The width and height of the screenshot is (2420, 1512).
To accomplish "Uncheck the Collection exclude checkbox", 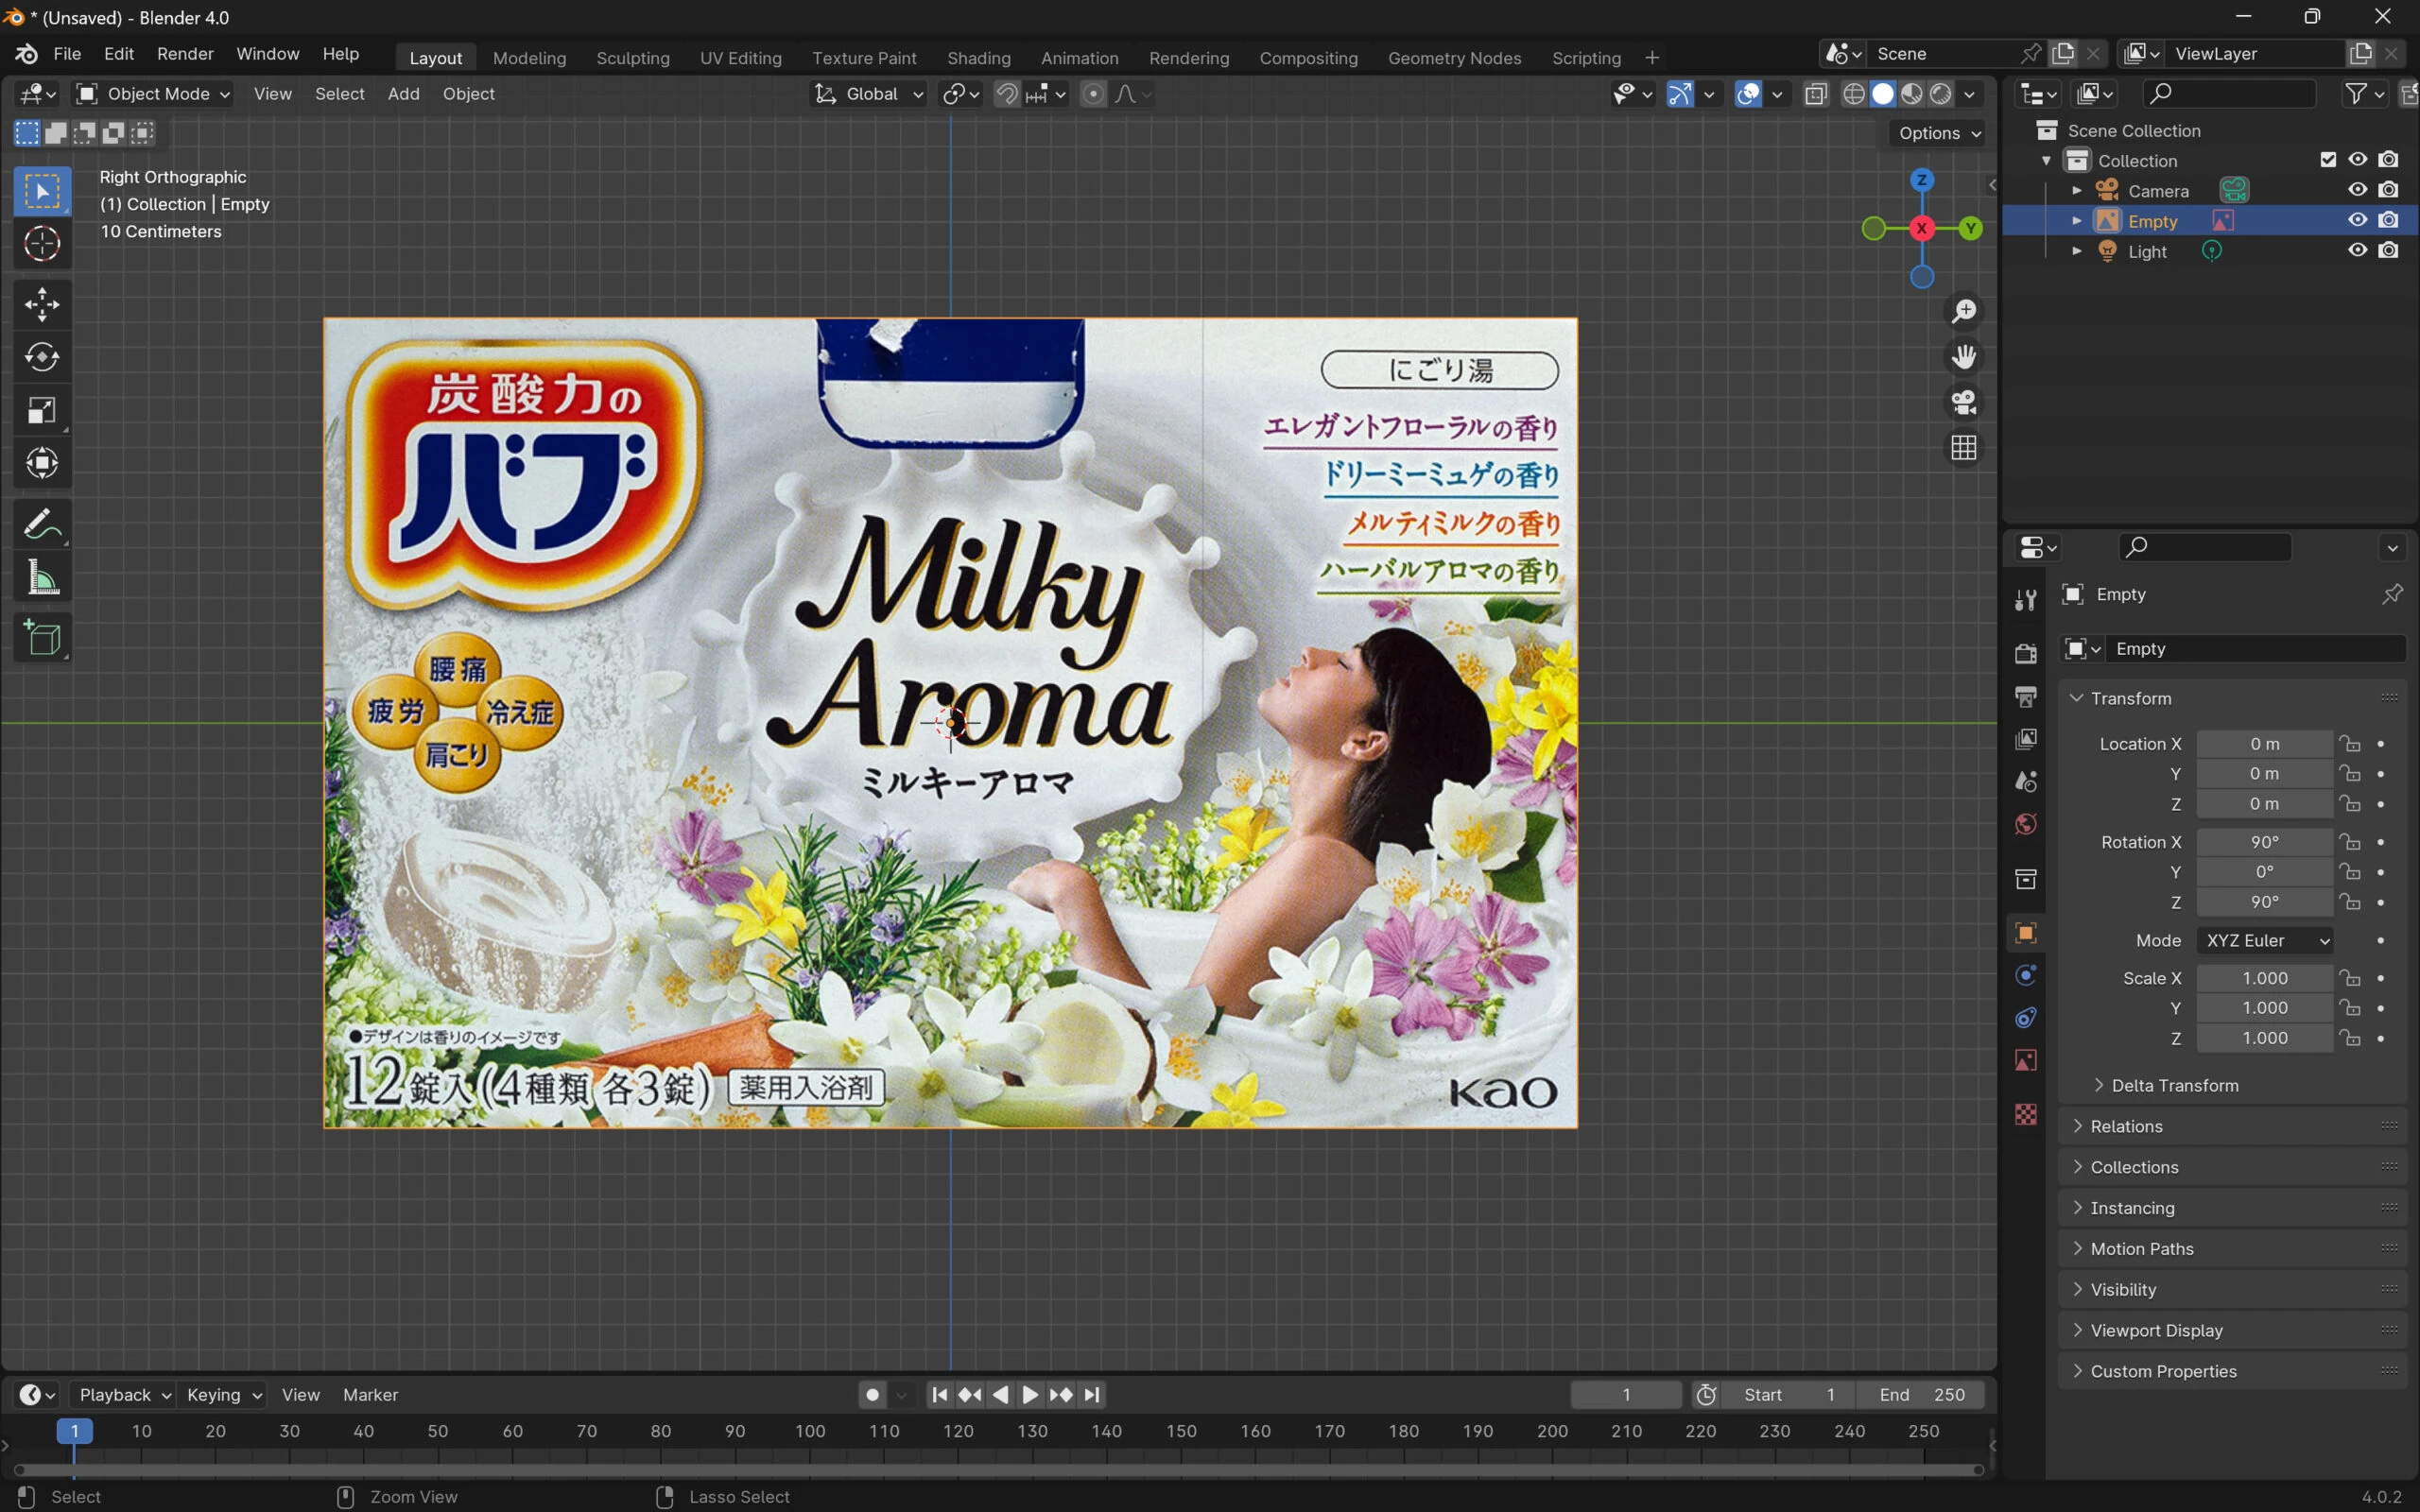I will pyautogui.click(x=2328, y=160).
